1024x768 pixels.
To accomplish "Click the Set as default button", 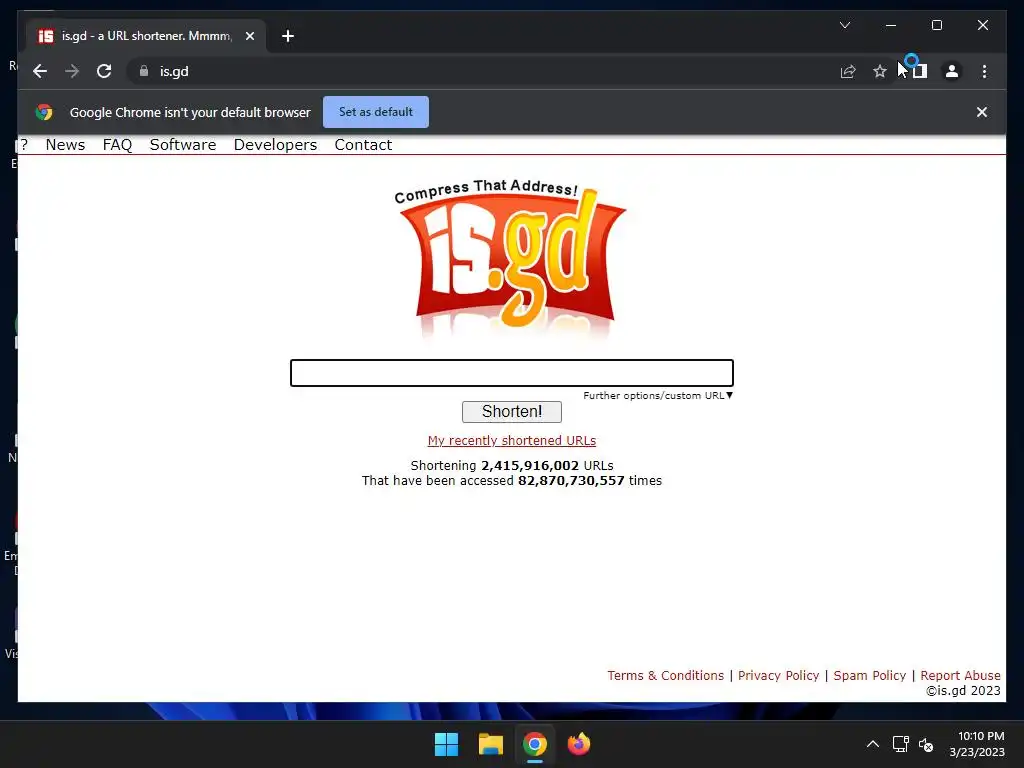I will coord(376,112).
